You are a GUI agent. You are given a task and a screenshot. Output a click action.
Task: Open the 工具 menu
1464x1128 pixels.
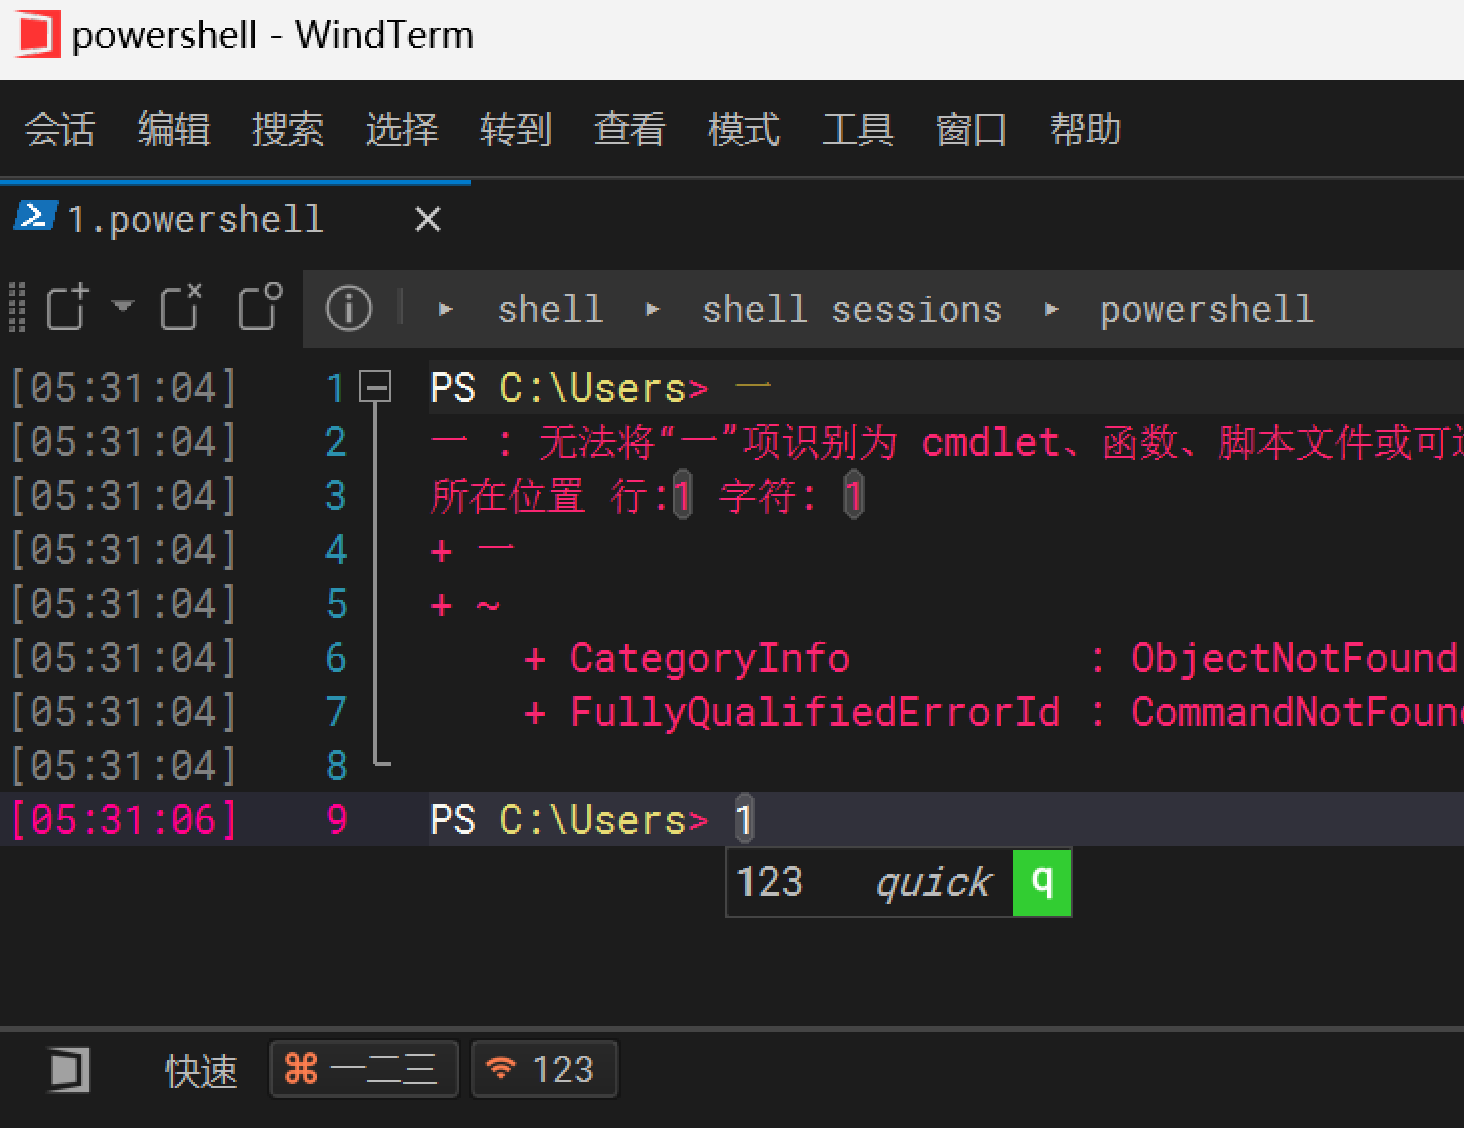[858, 130]
